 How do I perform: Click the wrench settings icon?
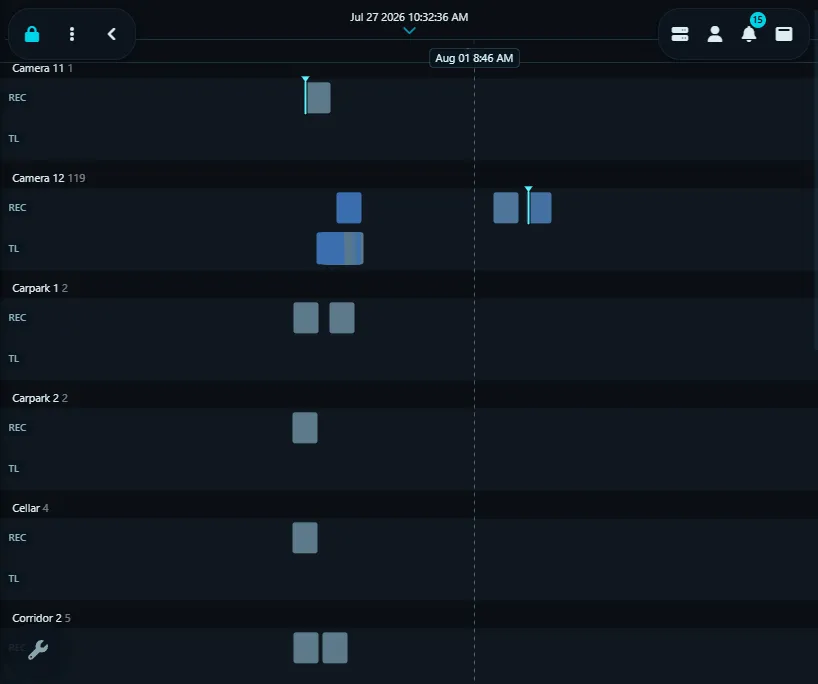38,650
